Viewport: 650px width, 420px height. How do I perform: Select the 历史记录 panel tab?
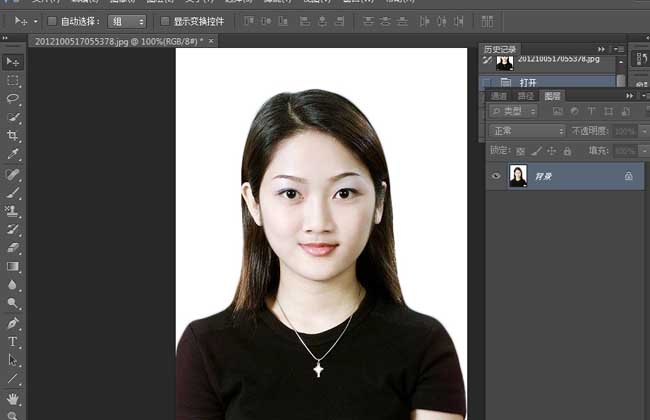tap(500, 49)
